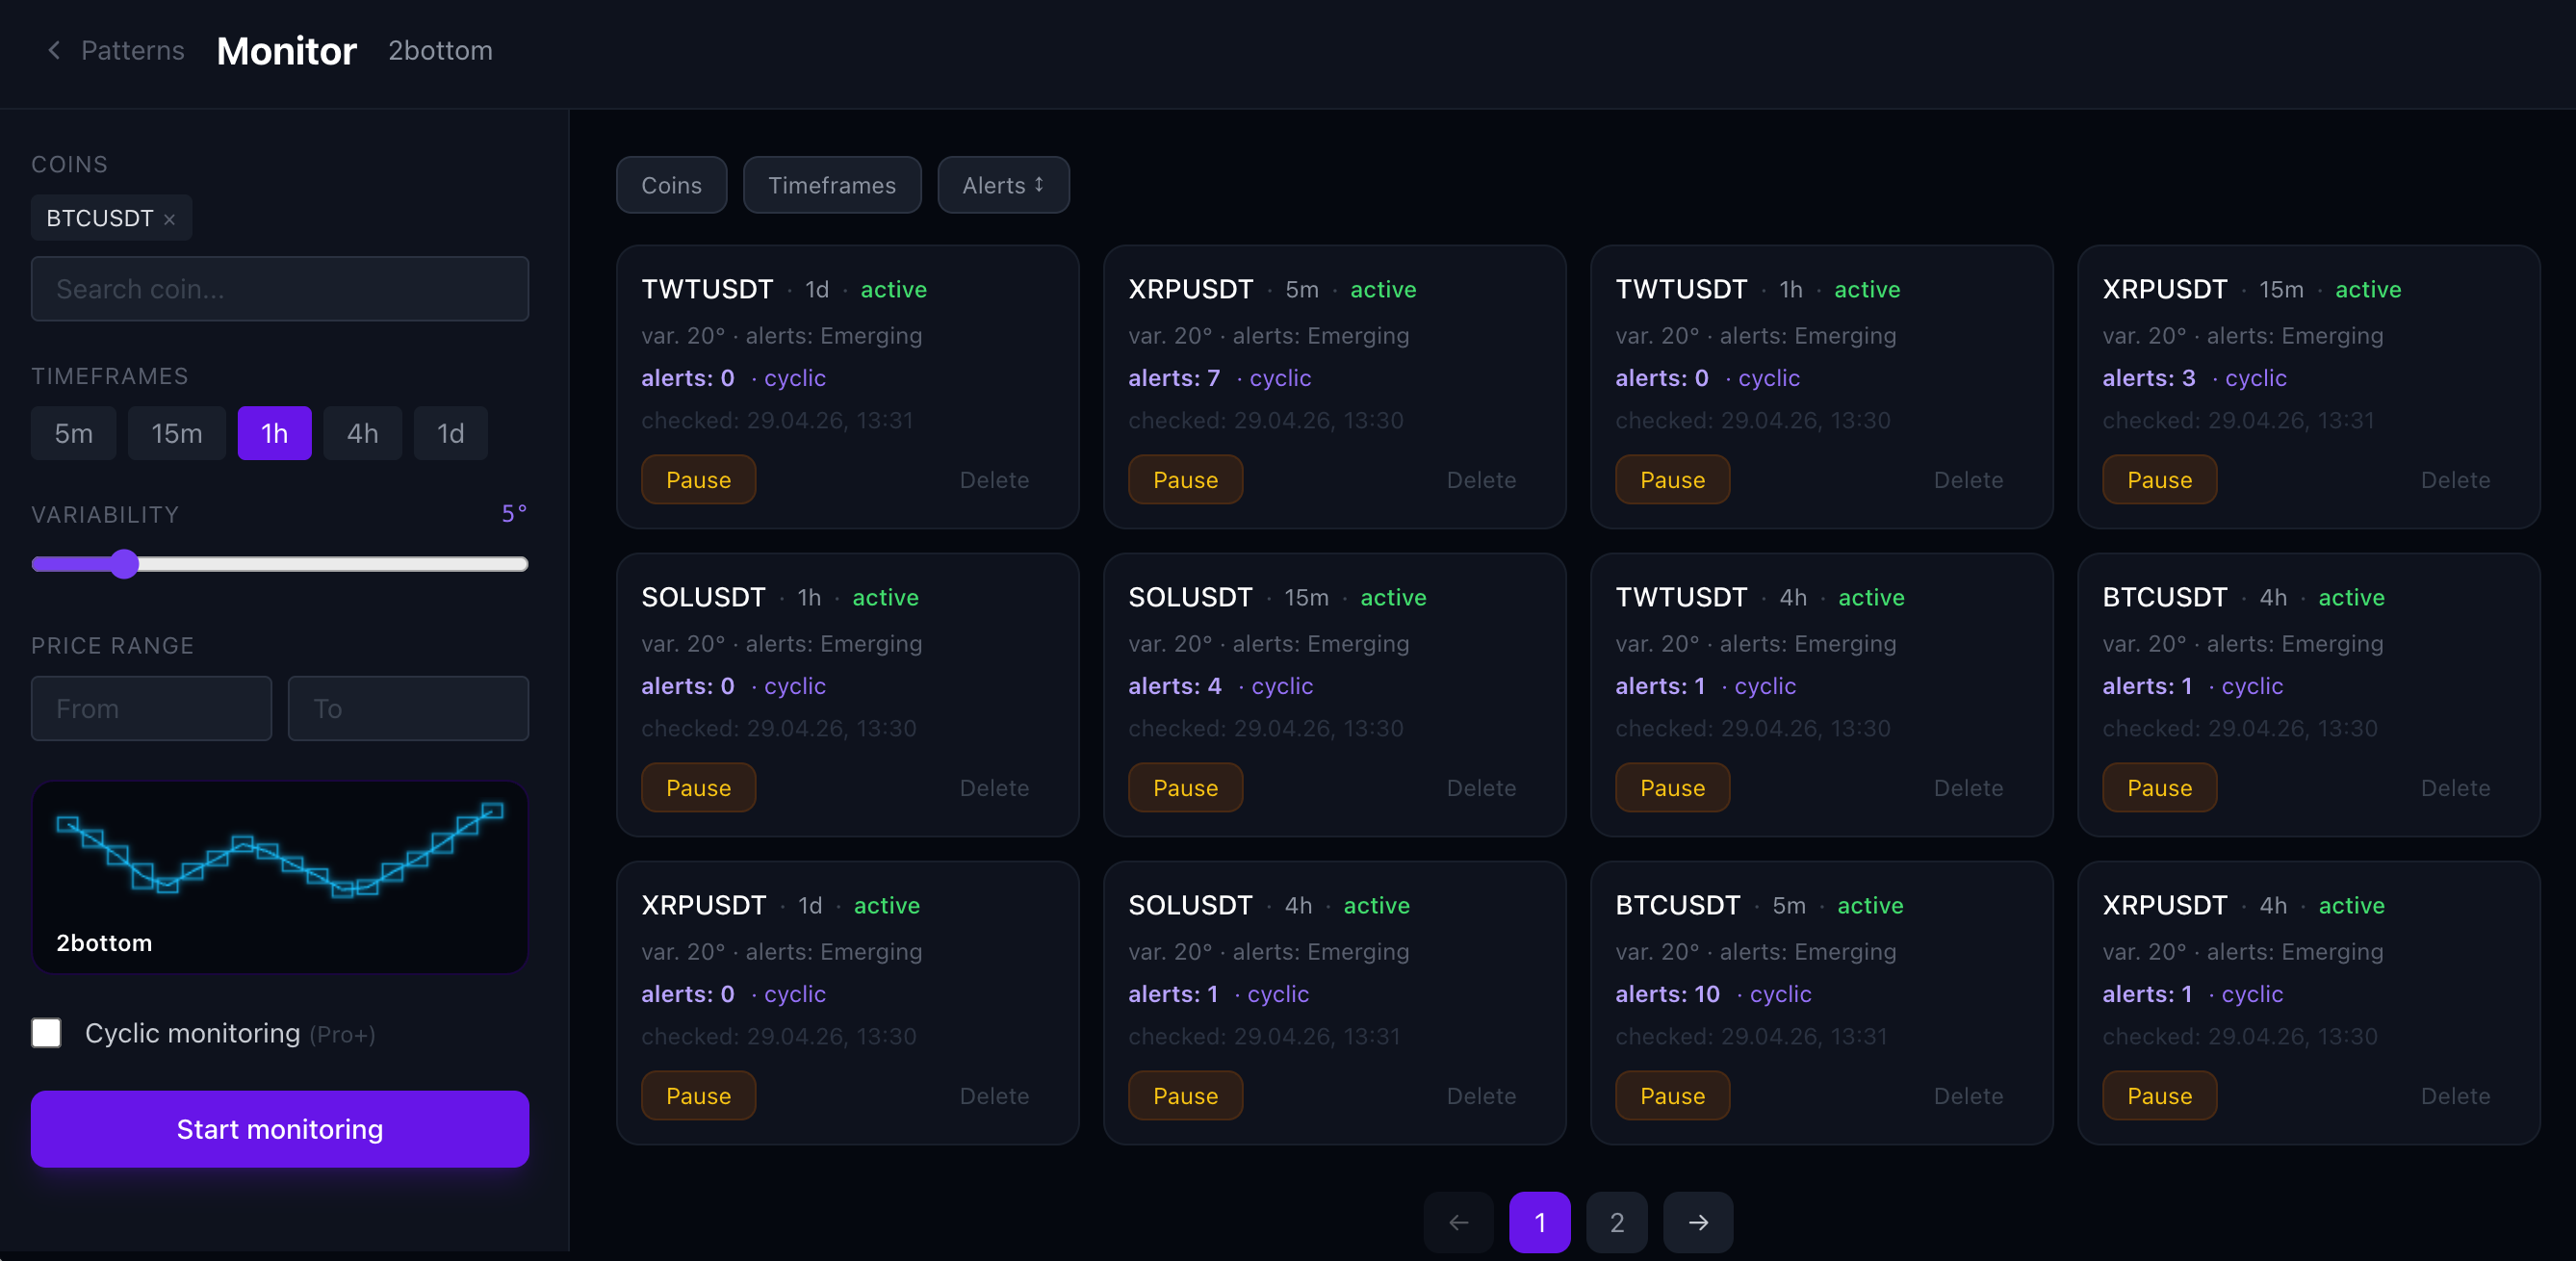Image resolution: width=2576 pixels, height=1261 pixels.
Task: Delete the XRPUSDT 5m monitor
Action: (1481, 479)
